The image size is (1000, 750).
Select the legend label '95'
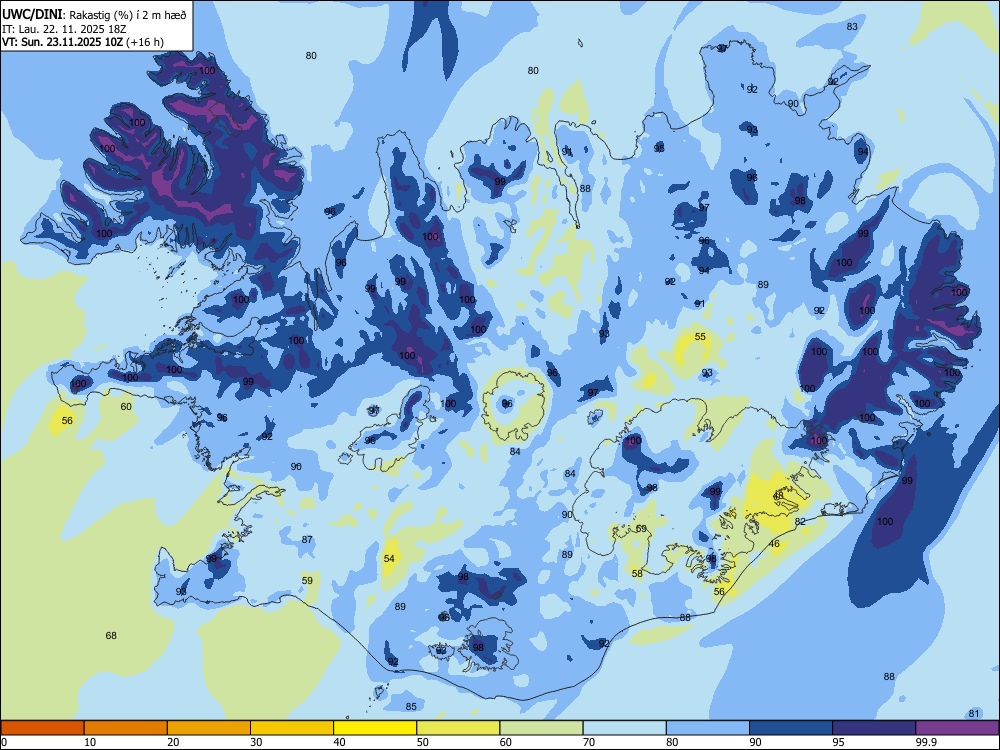tap(838, 742)
